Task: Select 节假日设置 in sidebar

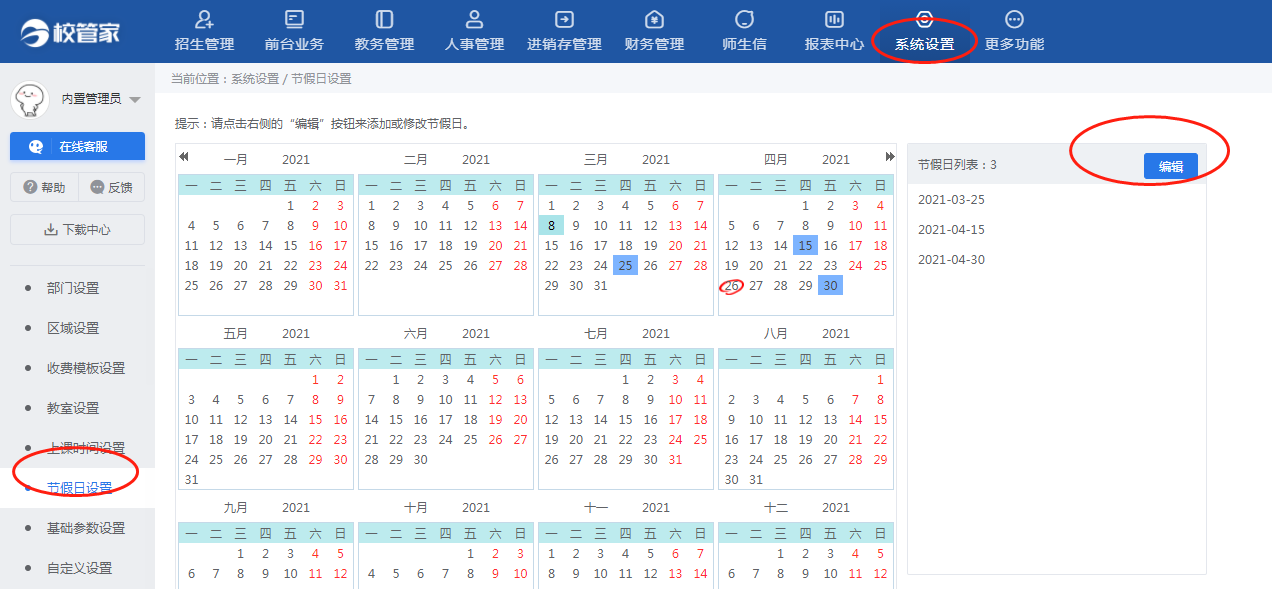Action: point(79,488)
